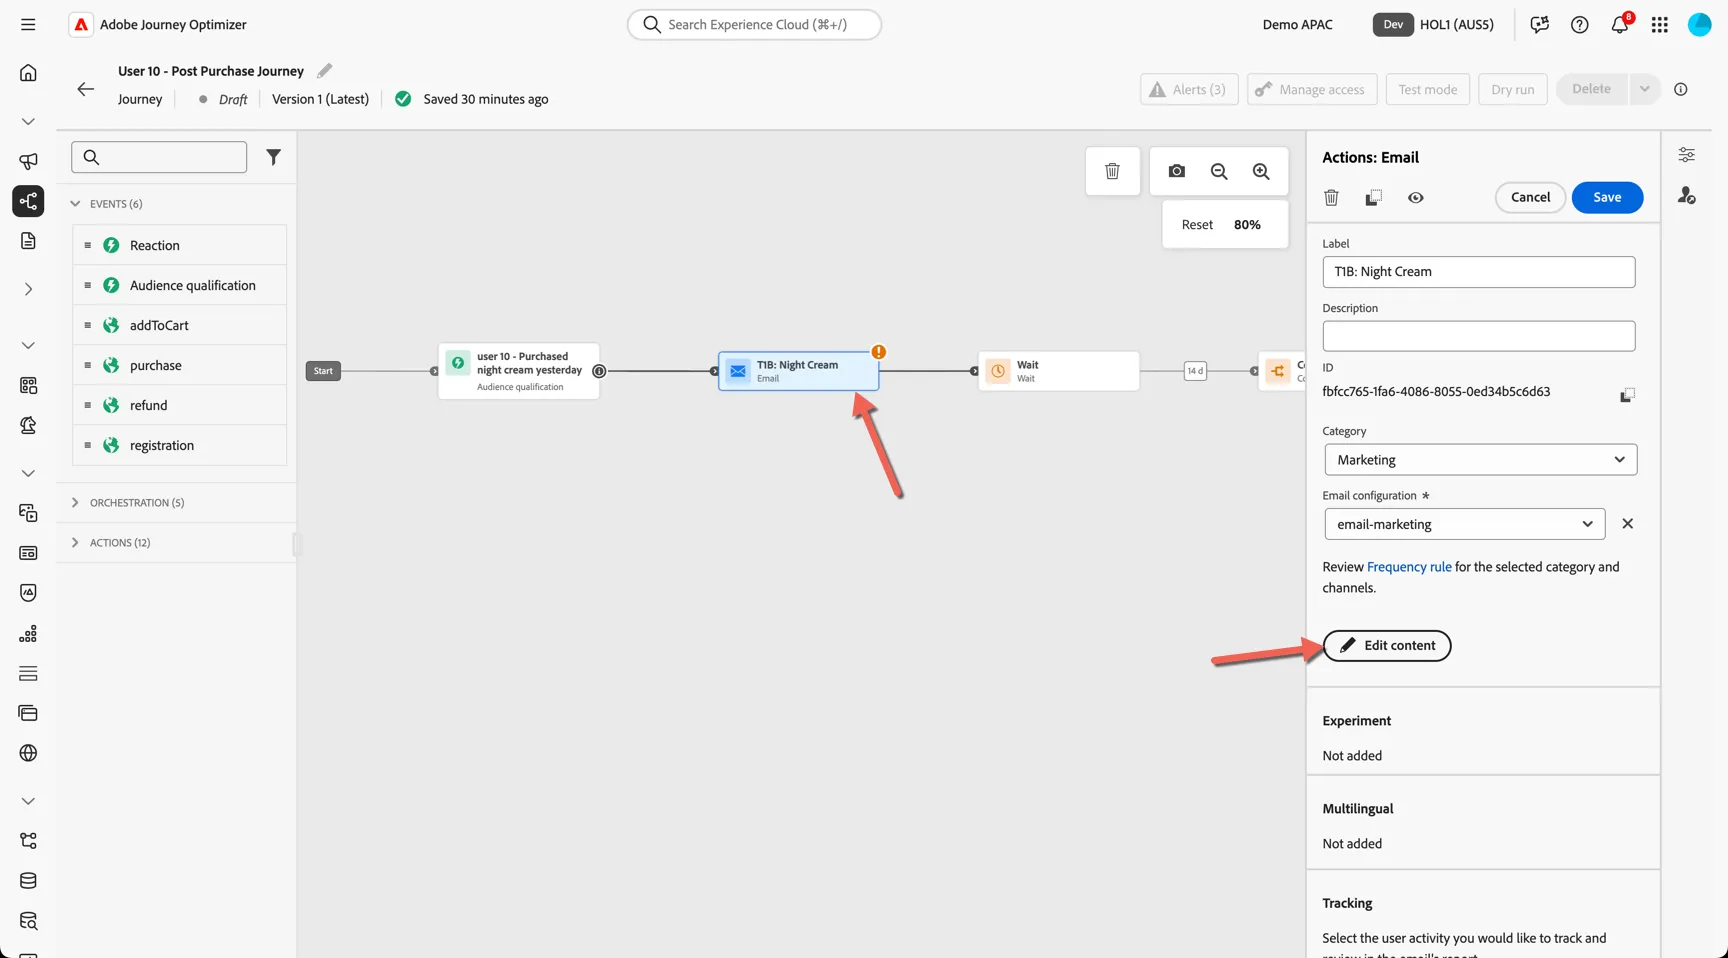
Task: Go to Home in left sidebar
Action: tap(28, 73)
